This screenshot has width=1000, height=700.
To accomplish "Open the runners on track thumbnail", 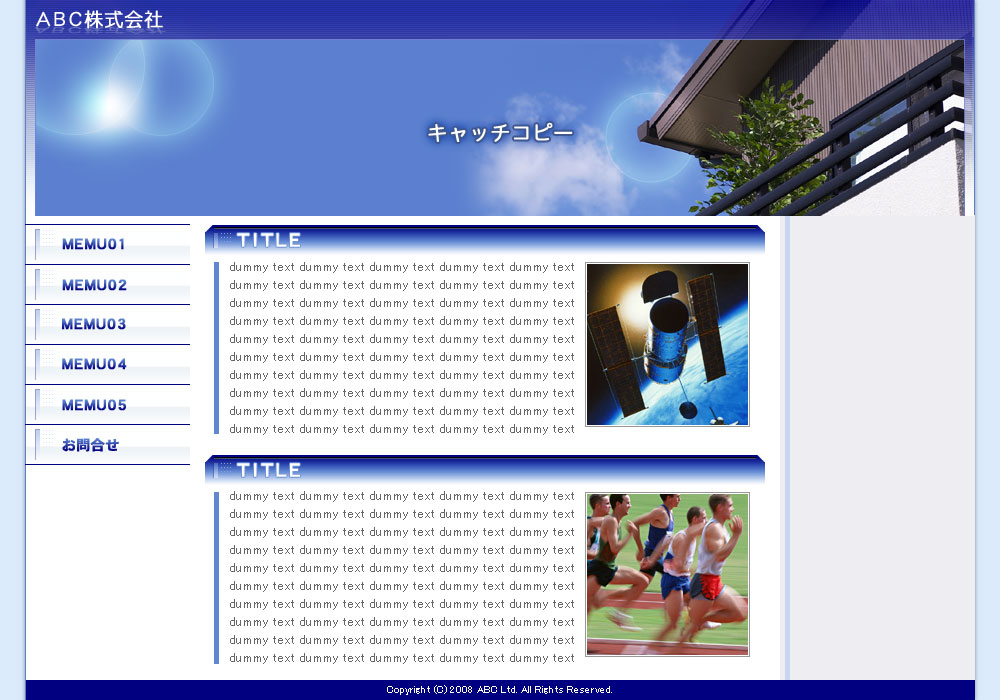I will coord(667,574).
